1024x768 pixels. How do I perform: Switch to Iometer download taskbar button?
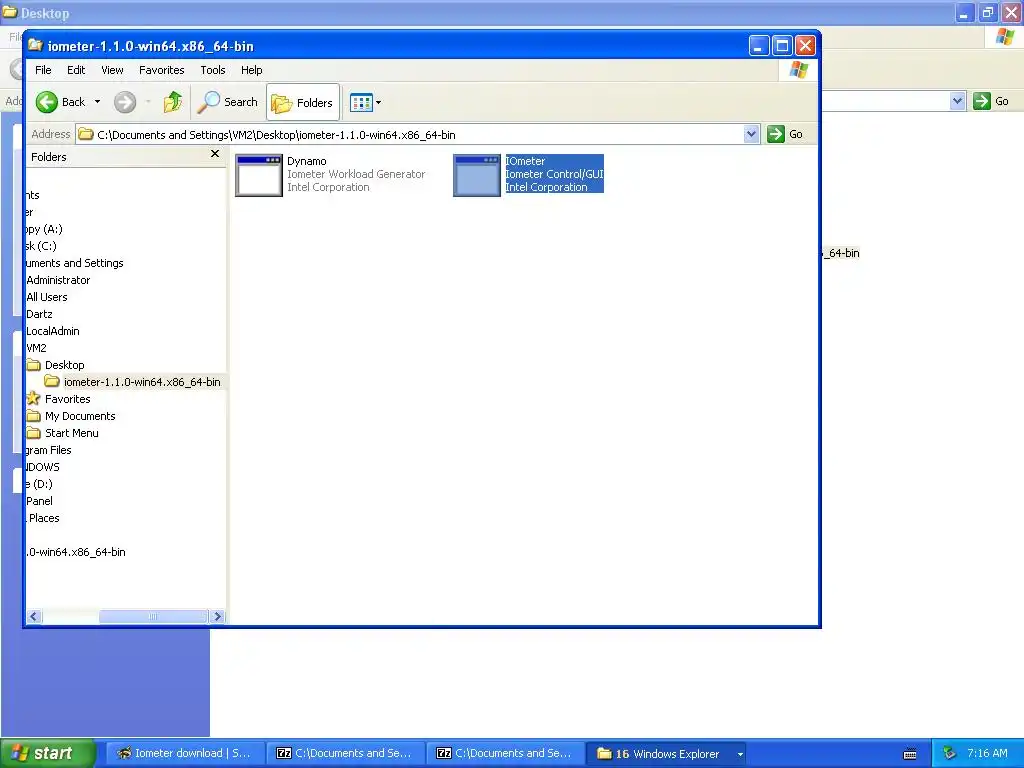(185, 753)
